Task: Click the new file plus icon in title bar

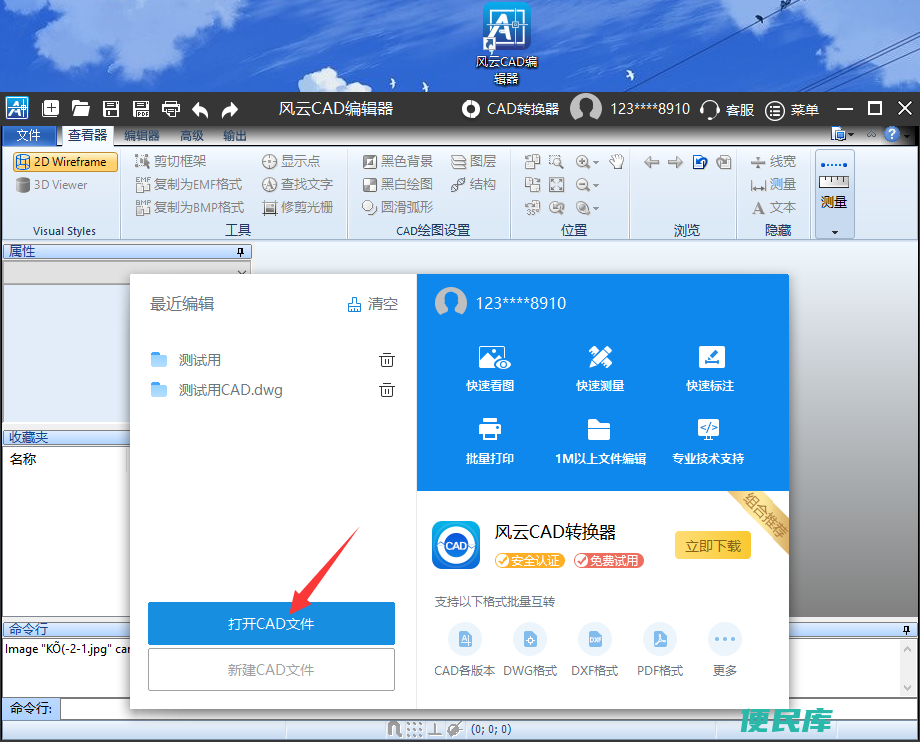Action: pos(50,109)
